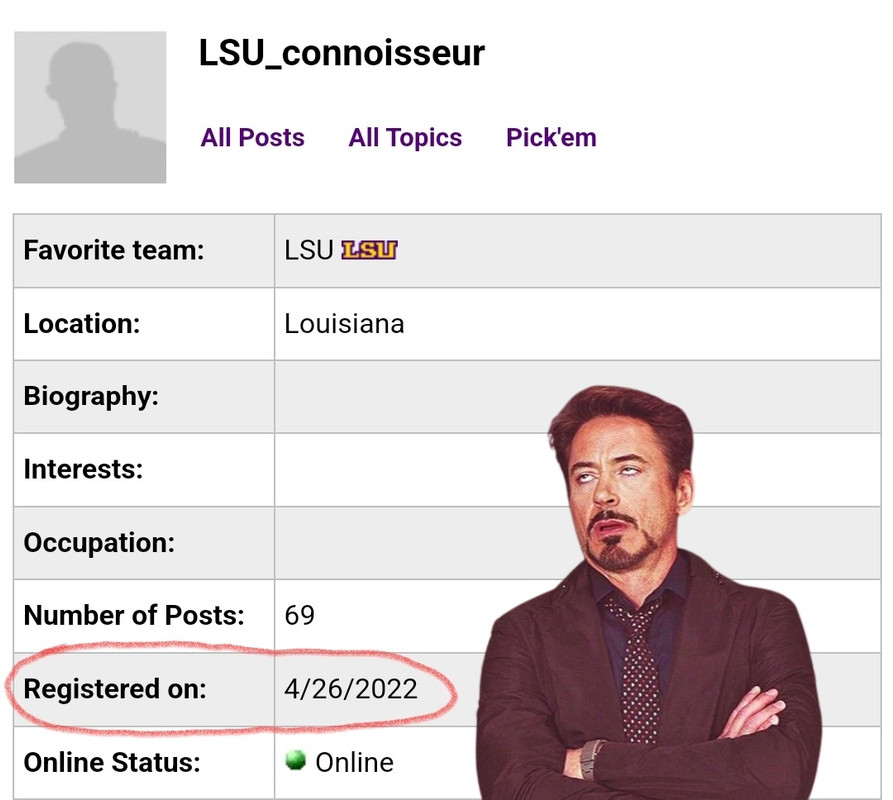Click the Interests row label

83,469
